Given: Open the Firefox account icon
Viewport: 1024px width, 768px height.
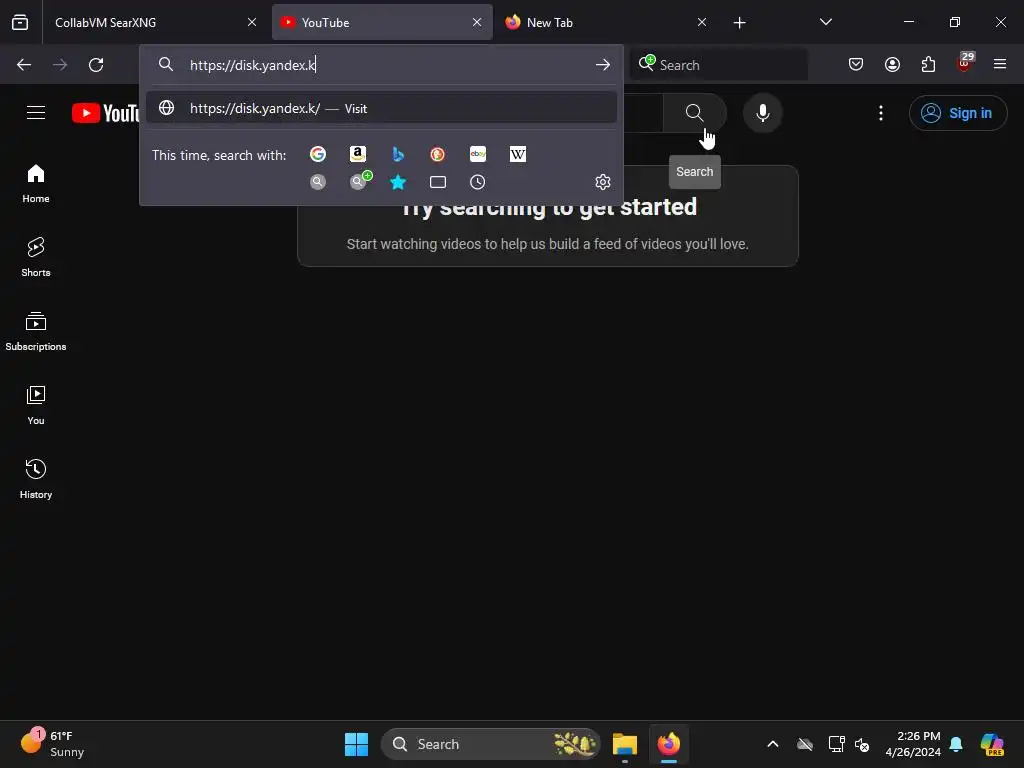Looking at the screenshot, I should coord(892,64).
